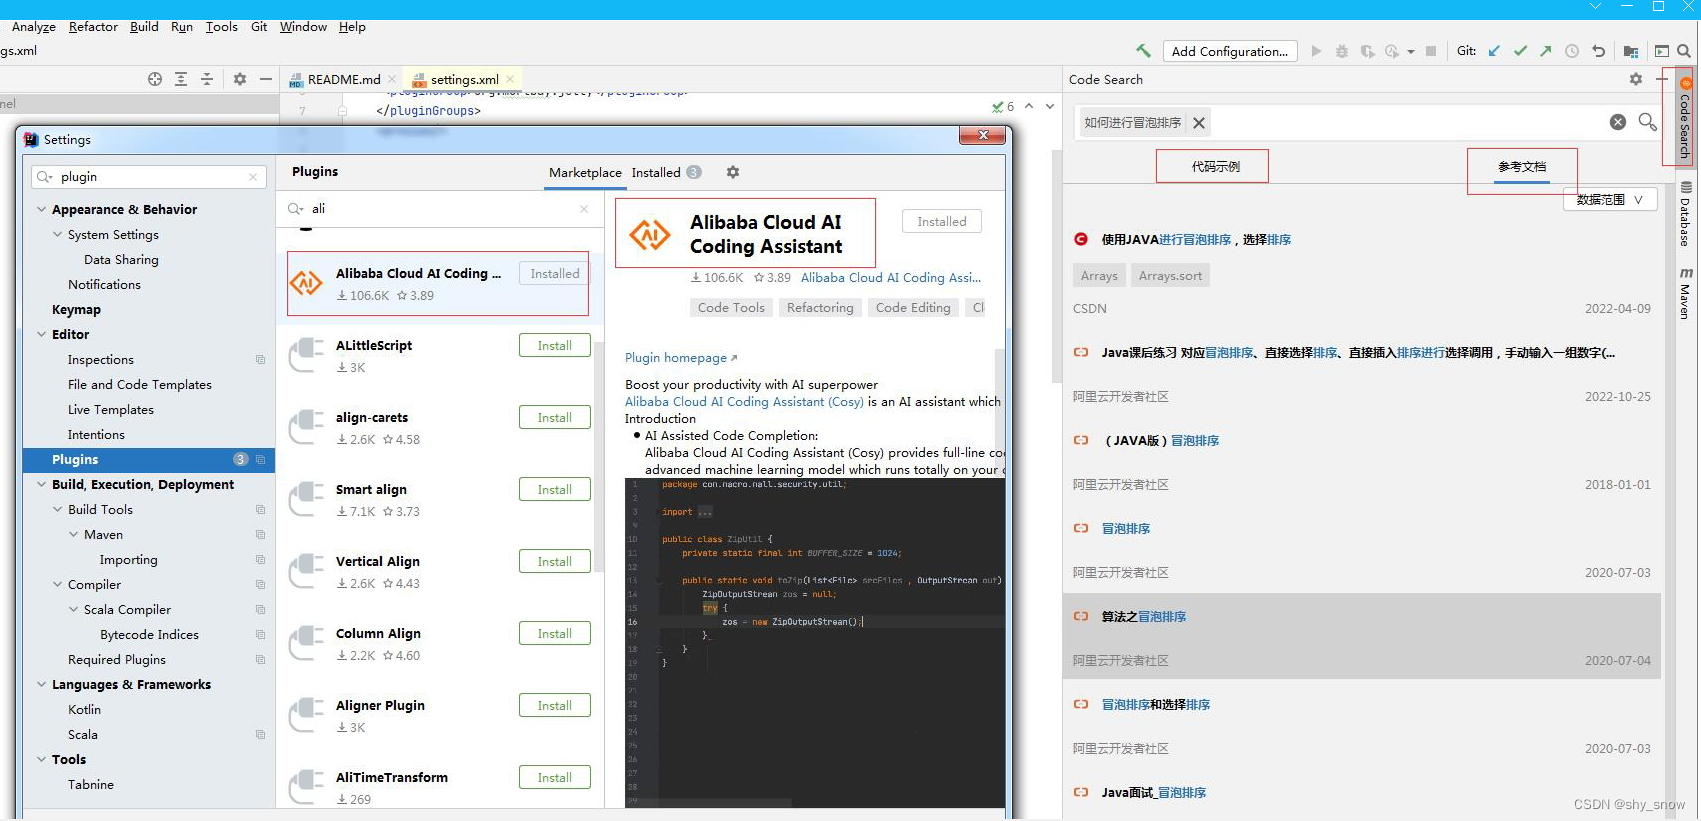This screenshot has height=821, width=1701.
Task: Open Plugin homepage link
Action: tap(680, 358)
